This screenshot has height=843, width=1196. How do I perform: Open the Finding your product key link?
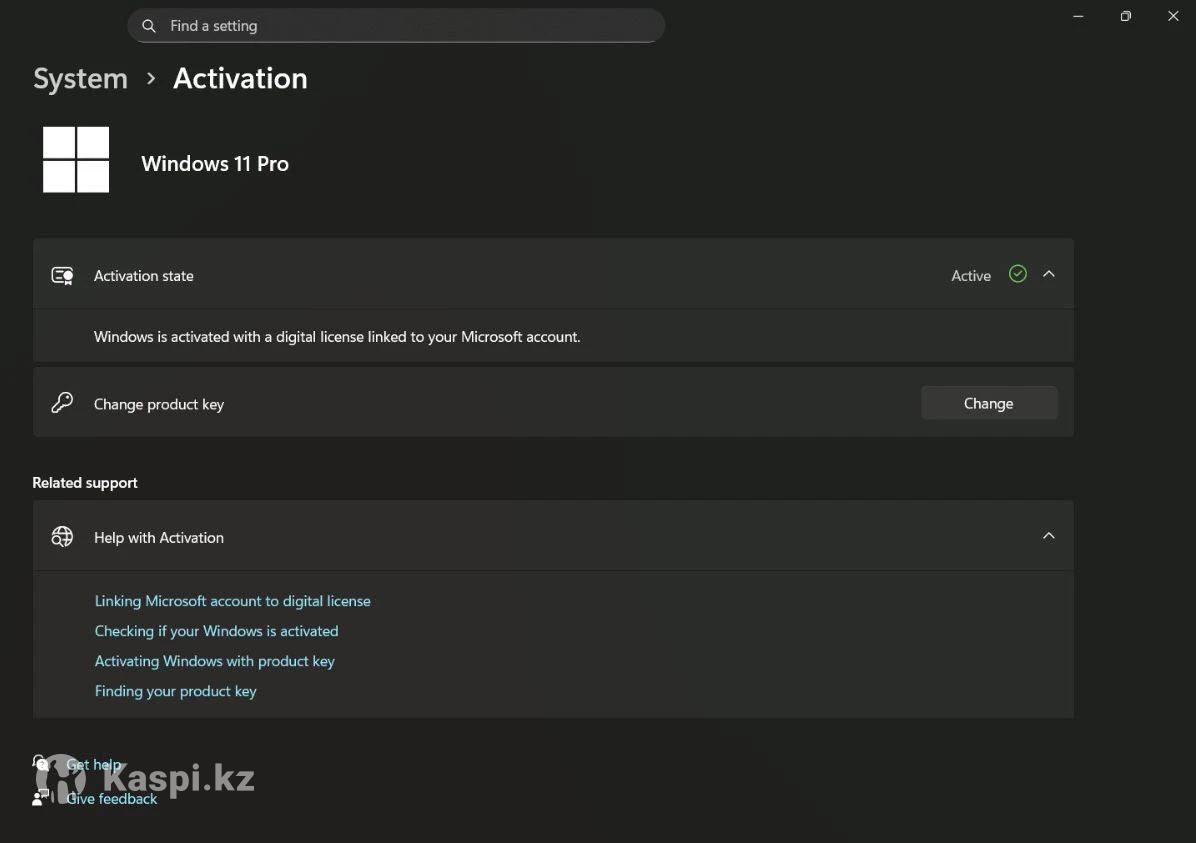point(175,691)
